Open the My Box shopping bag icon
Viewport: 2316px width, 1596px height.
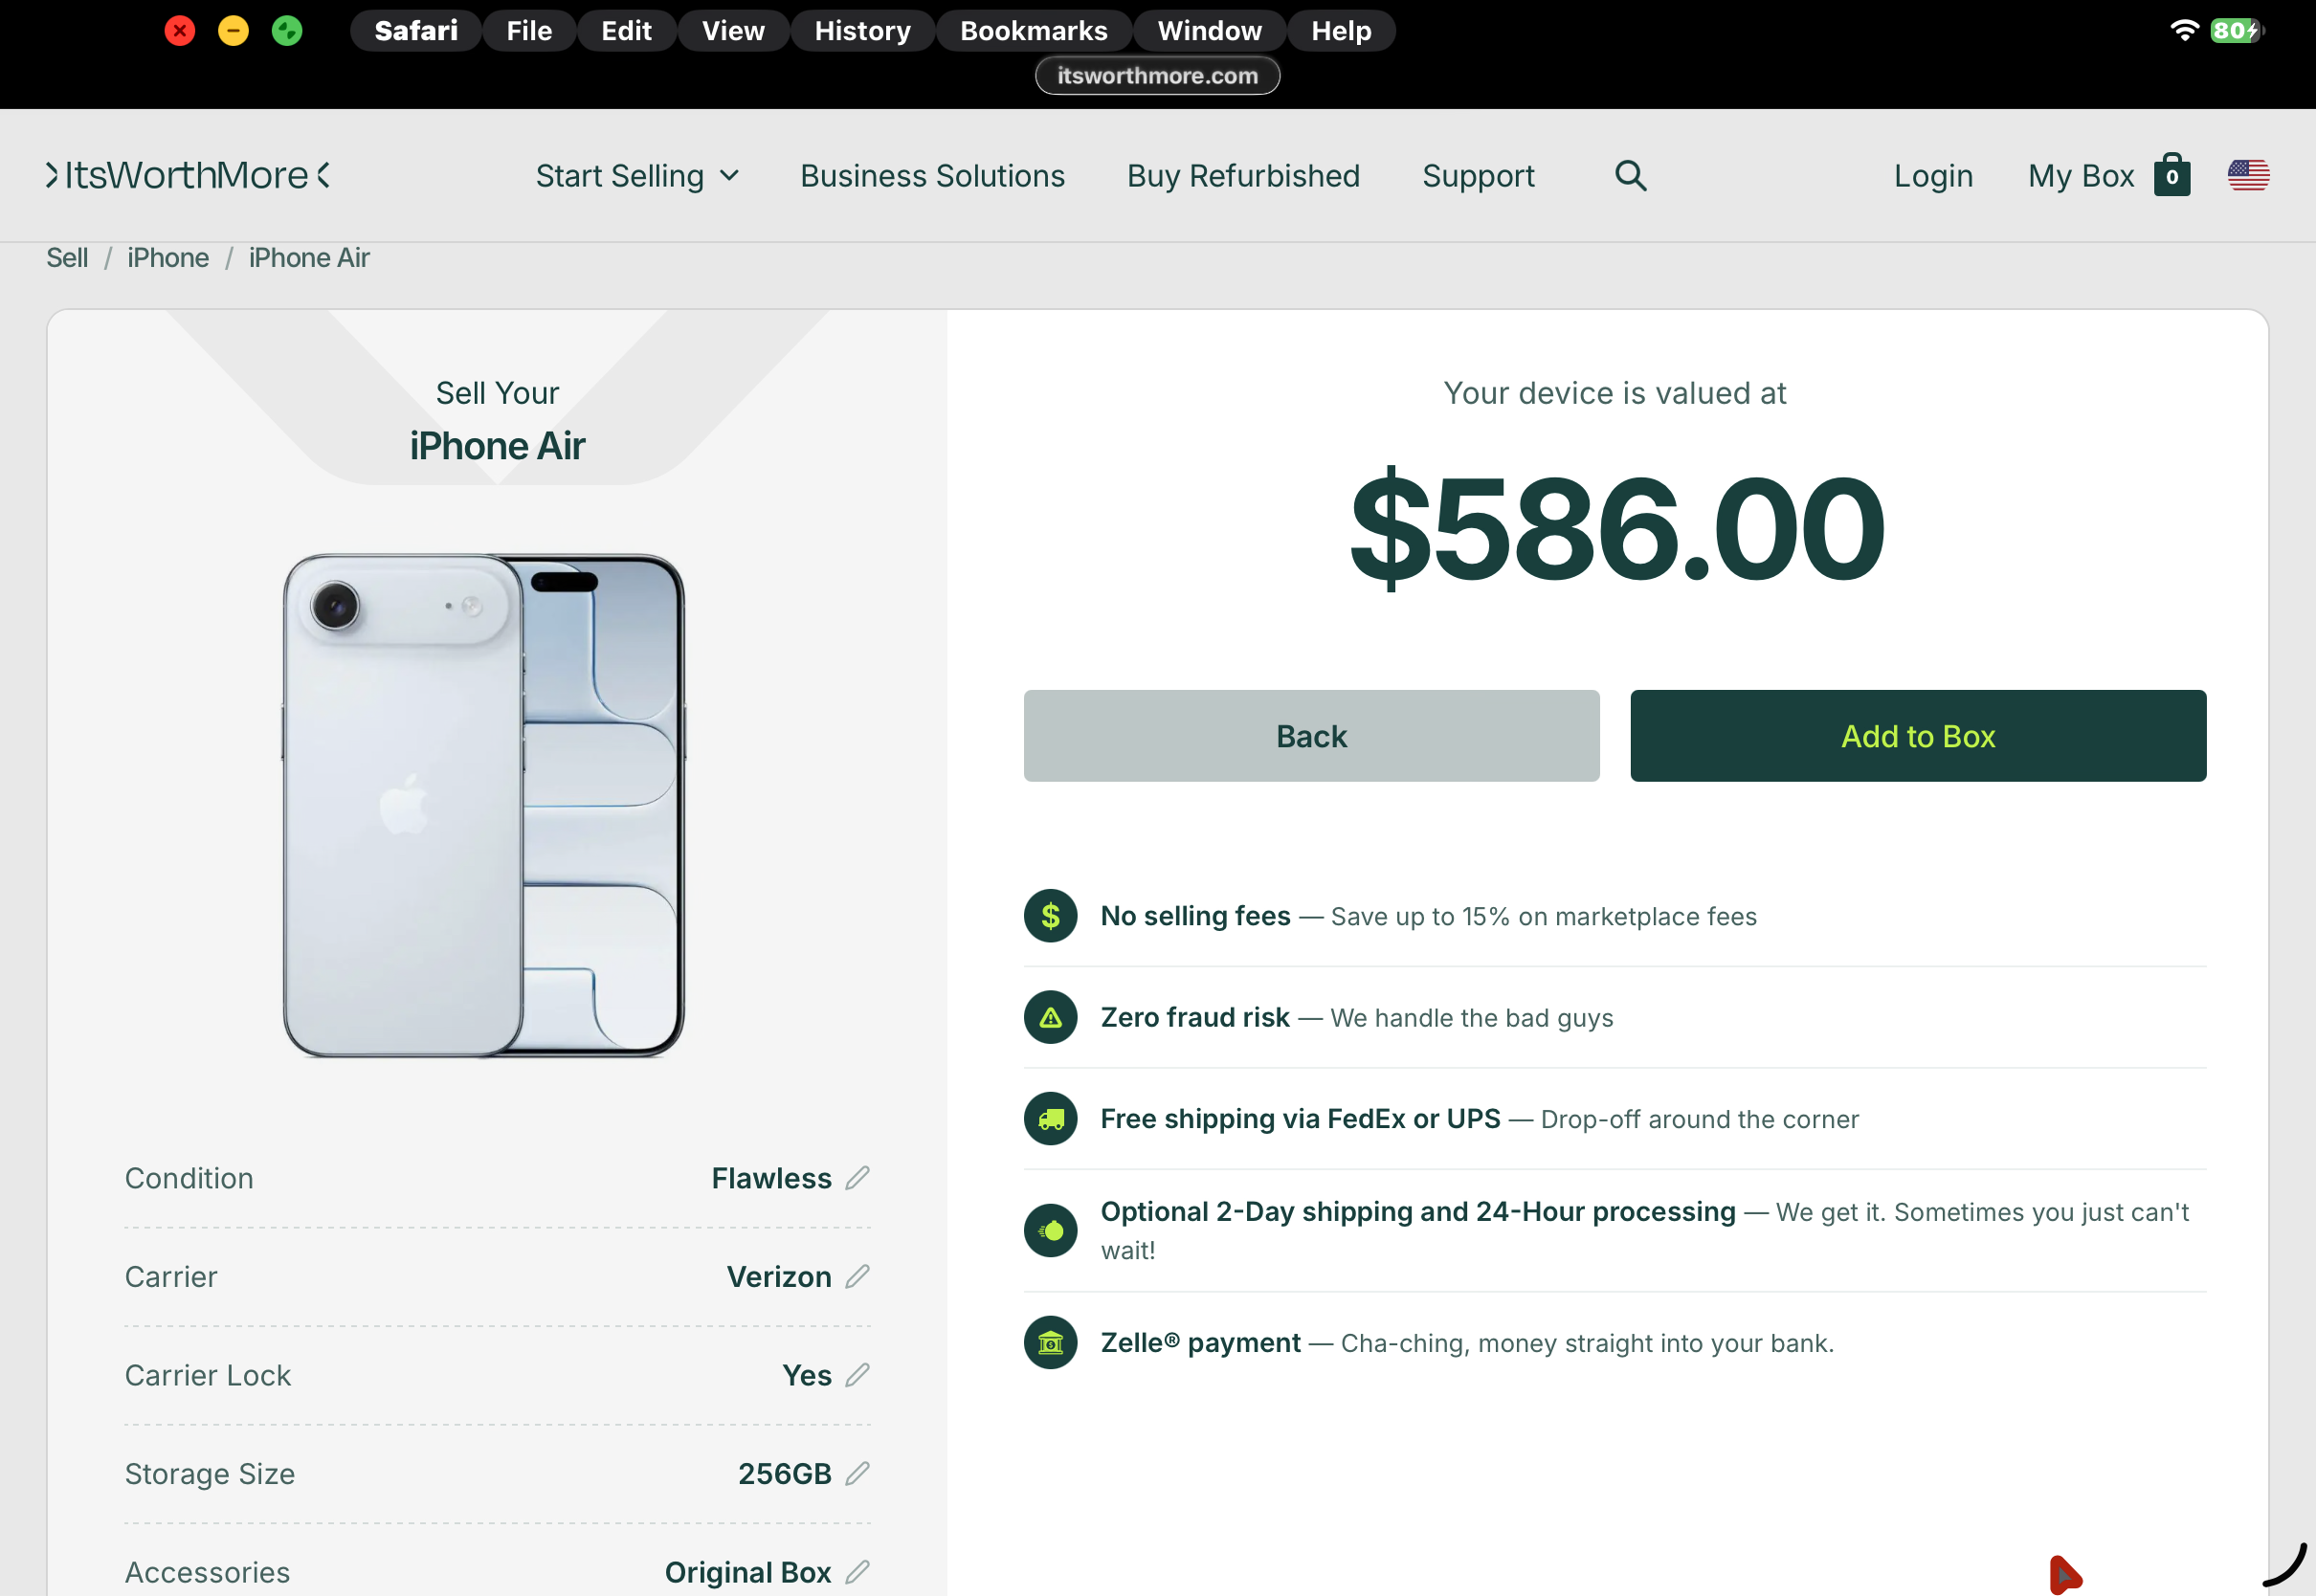[2172, 175]
